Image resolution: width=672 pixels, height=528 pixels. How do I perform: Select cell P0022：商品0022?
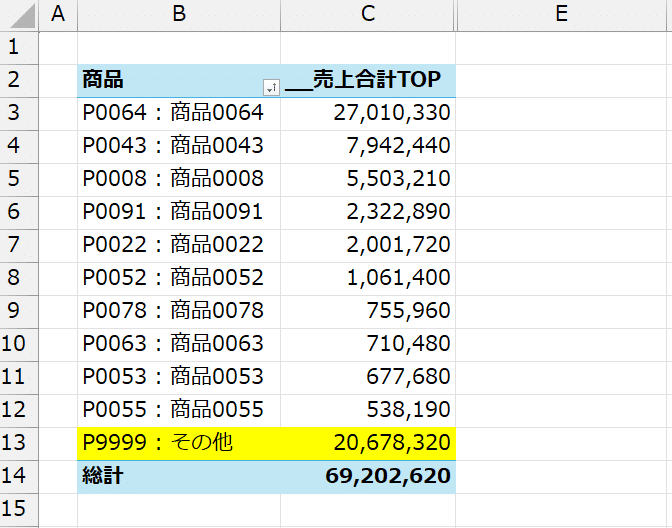point(179,246)
